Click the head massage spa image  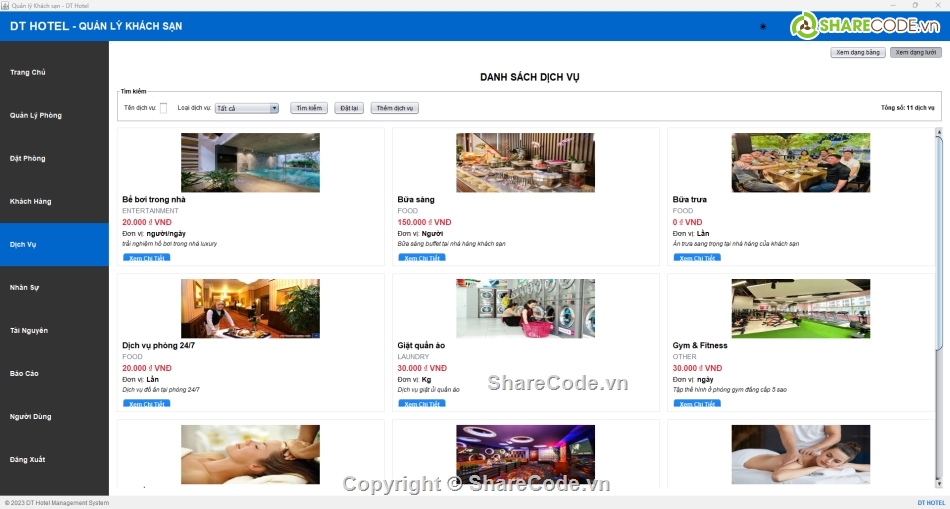(250, 454)
